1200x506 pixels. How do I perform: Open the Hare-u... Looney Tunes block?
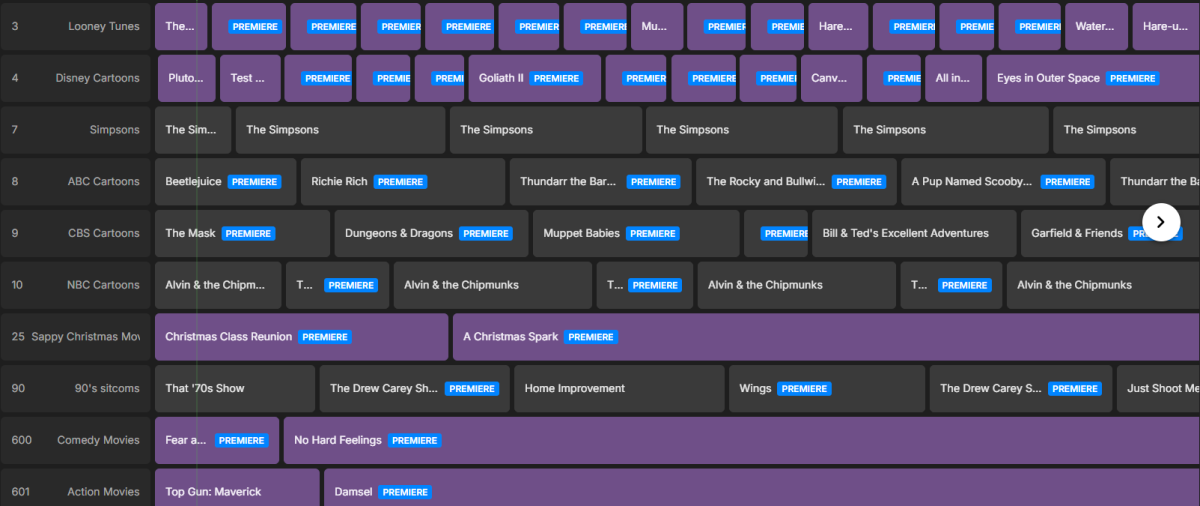tap(1166, 26)
